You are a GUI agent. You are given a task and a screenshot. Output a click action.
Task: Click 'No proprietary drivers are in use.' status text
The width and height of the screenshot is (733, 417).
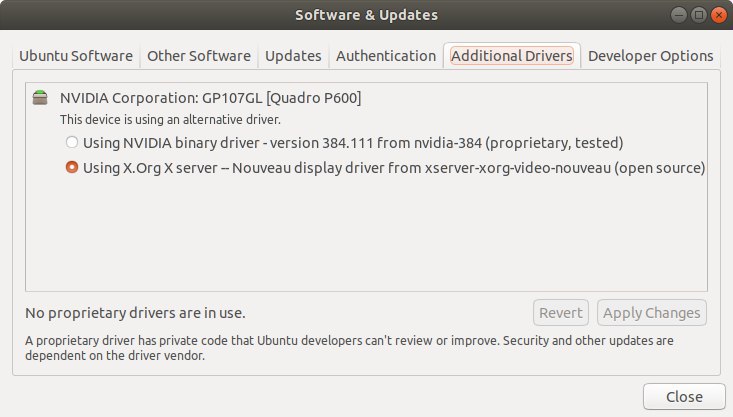click(x=135, y=313)
